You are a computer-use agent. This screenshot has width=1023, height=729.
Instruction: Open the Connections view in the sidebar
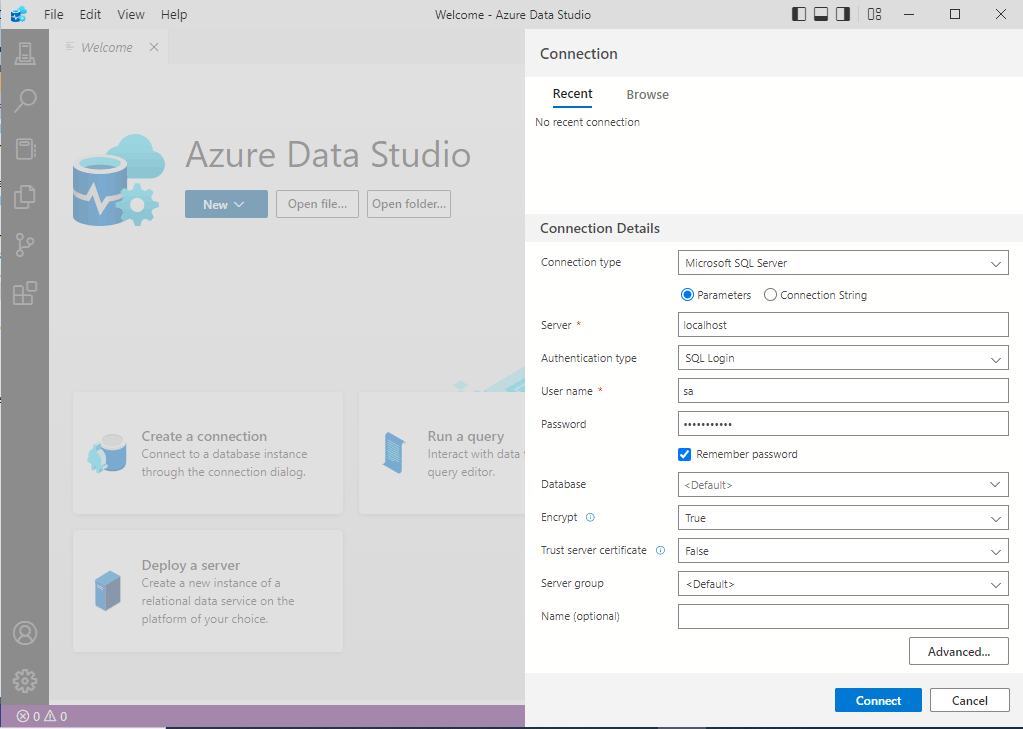click(25, 53)
